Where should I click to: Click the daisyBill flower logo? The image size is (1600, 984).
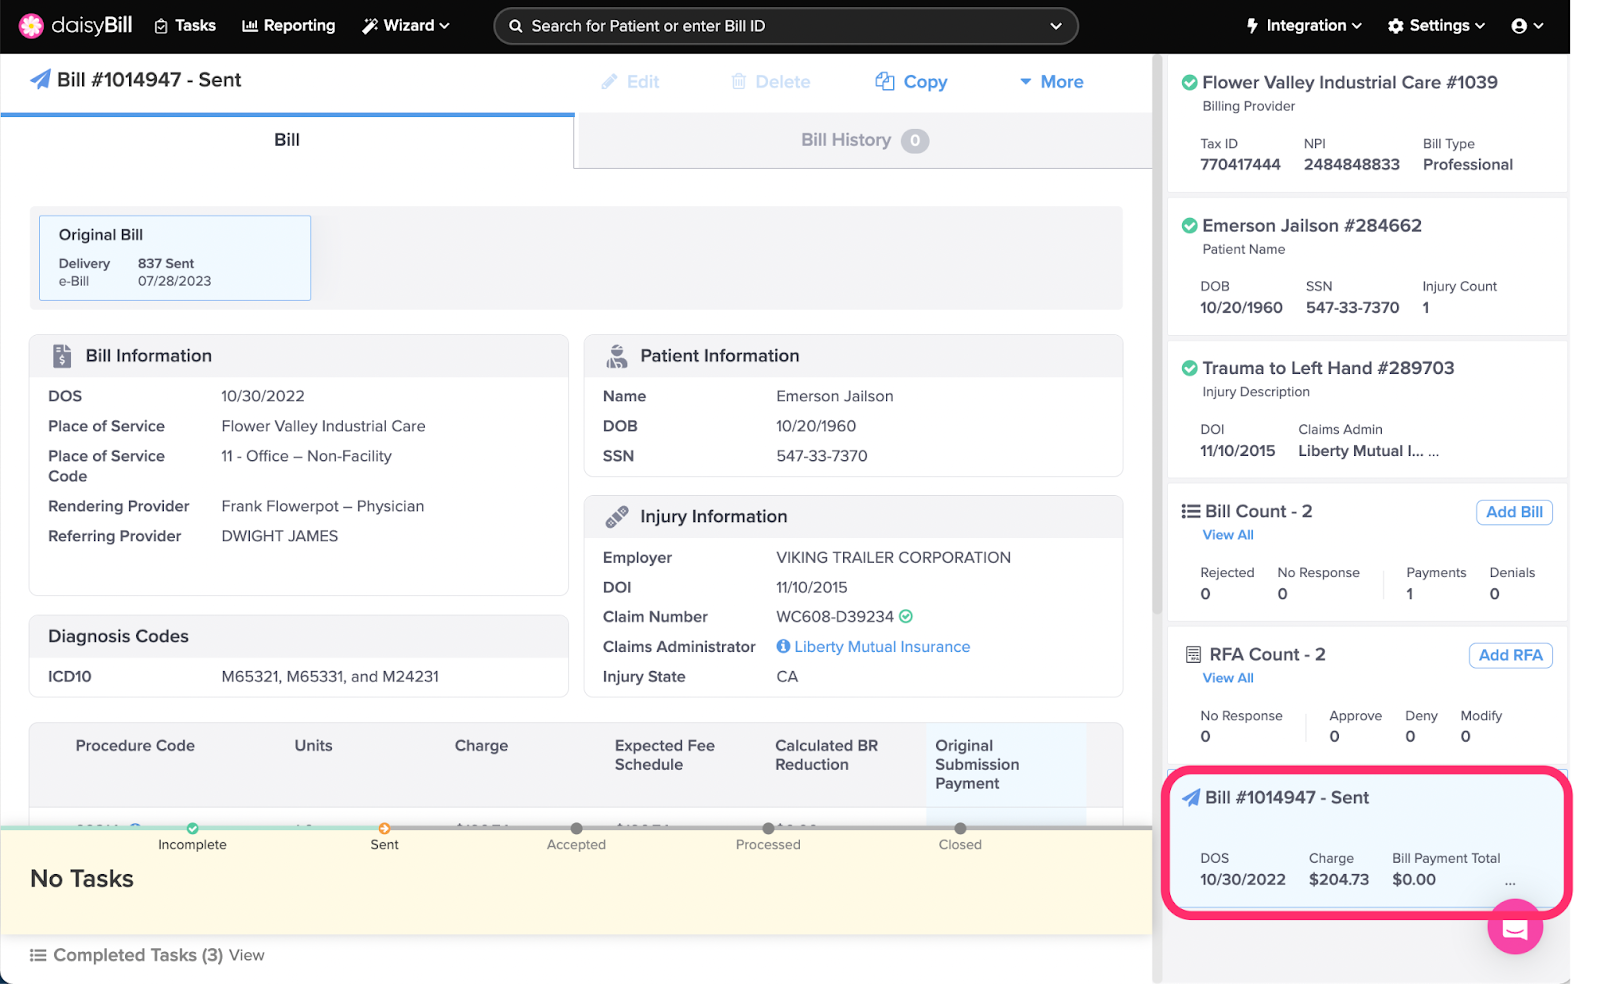pos(31,26)
